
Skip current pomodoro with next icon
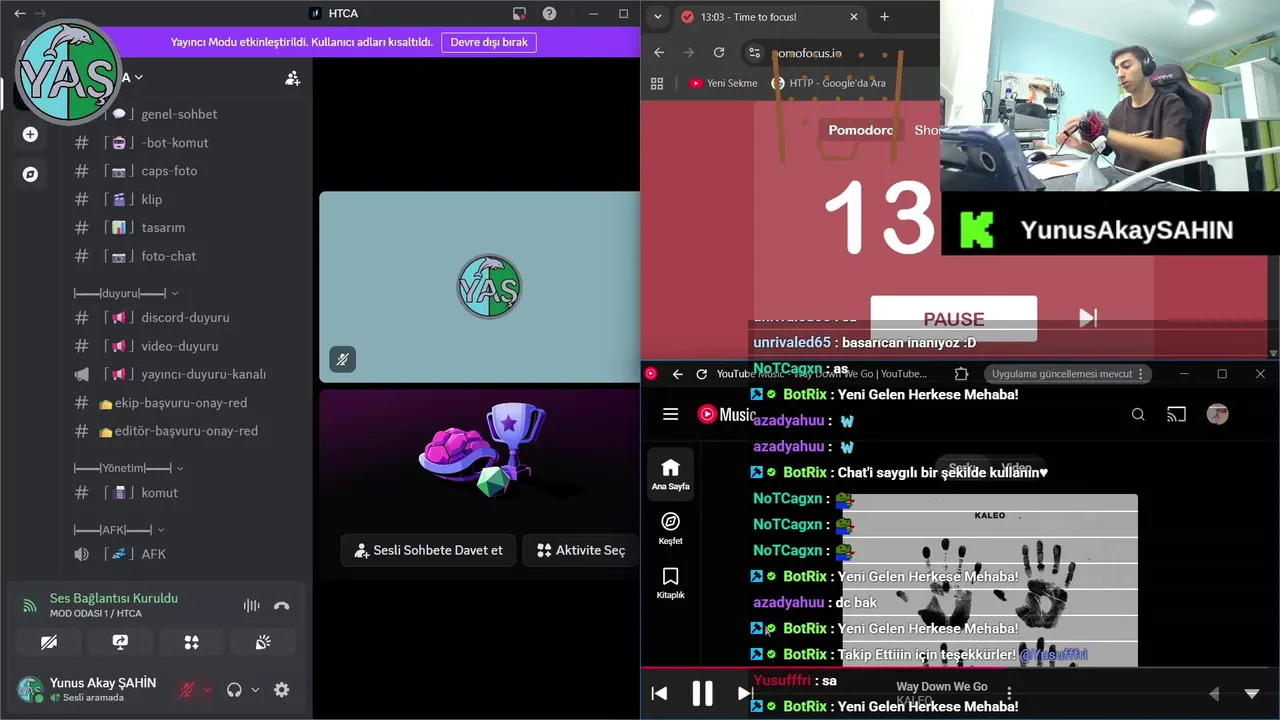(x=1088, y=318)
